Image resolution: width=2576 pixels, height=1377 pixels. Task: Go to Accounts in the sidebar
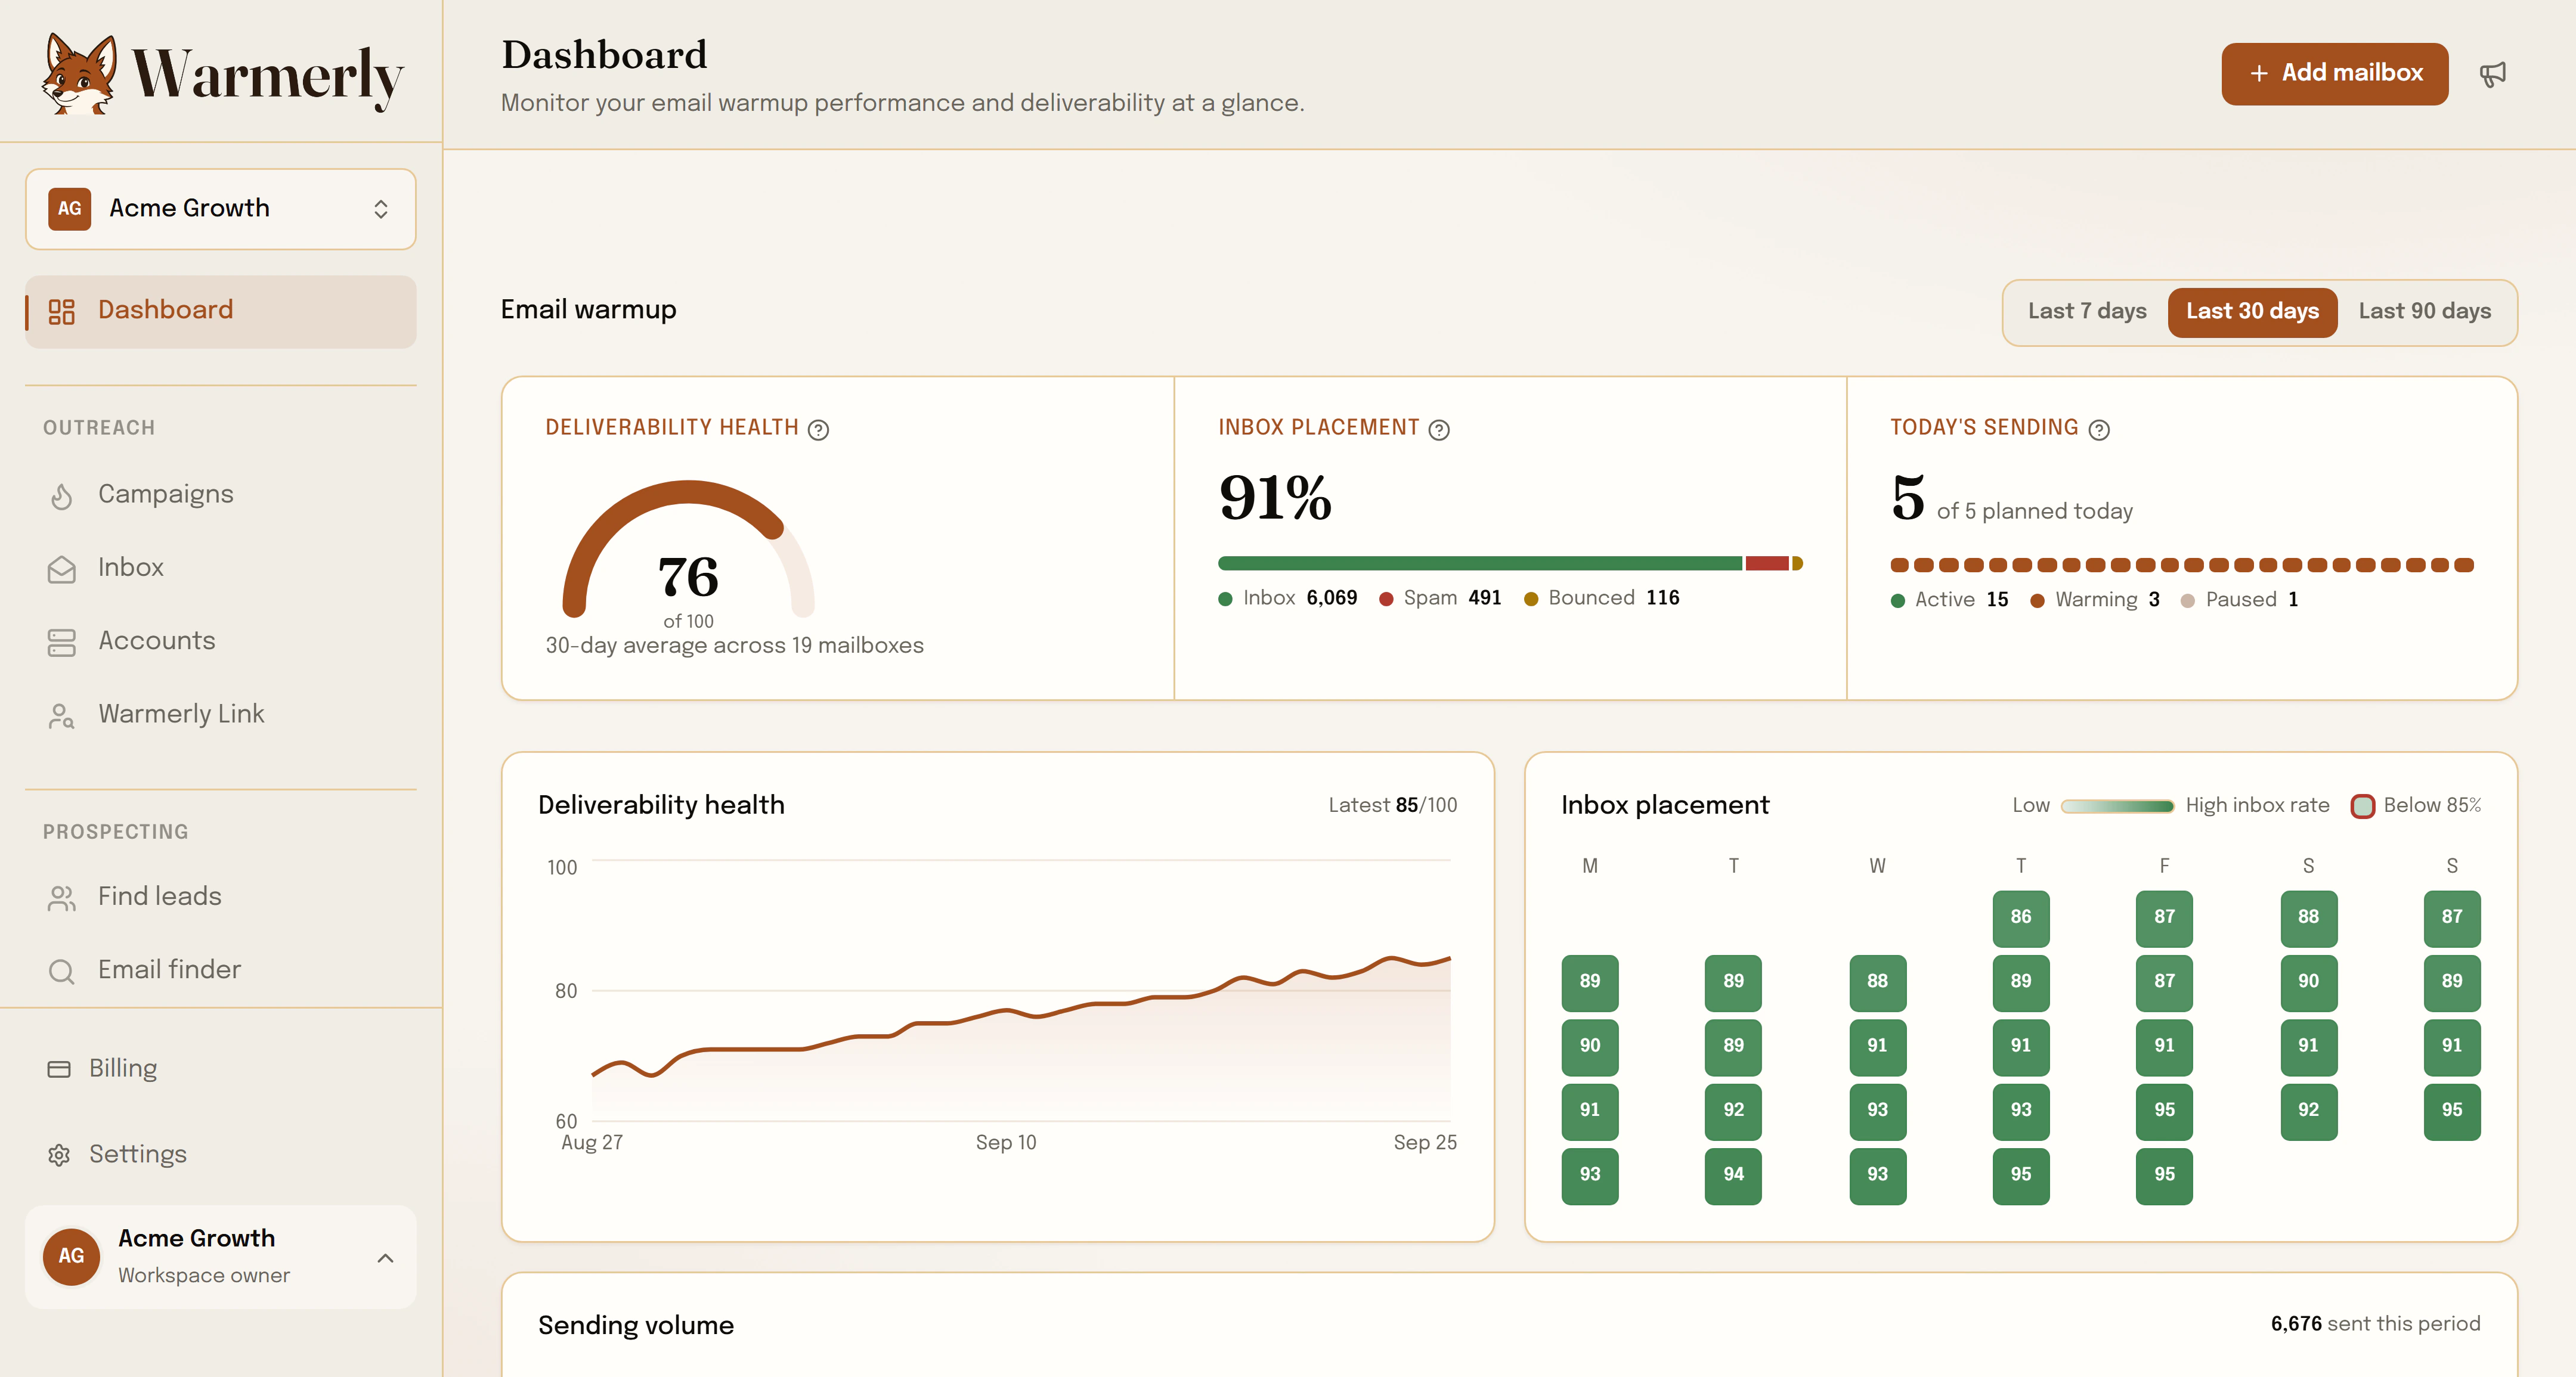(220, 642)
